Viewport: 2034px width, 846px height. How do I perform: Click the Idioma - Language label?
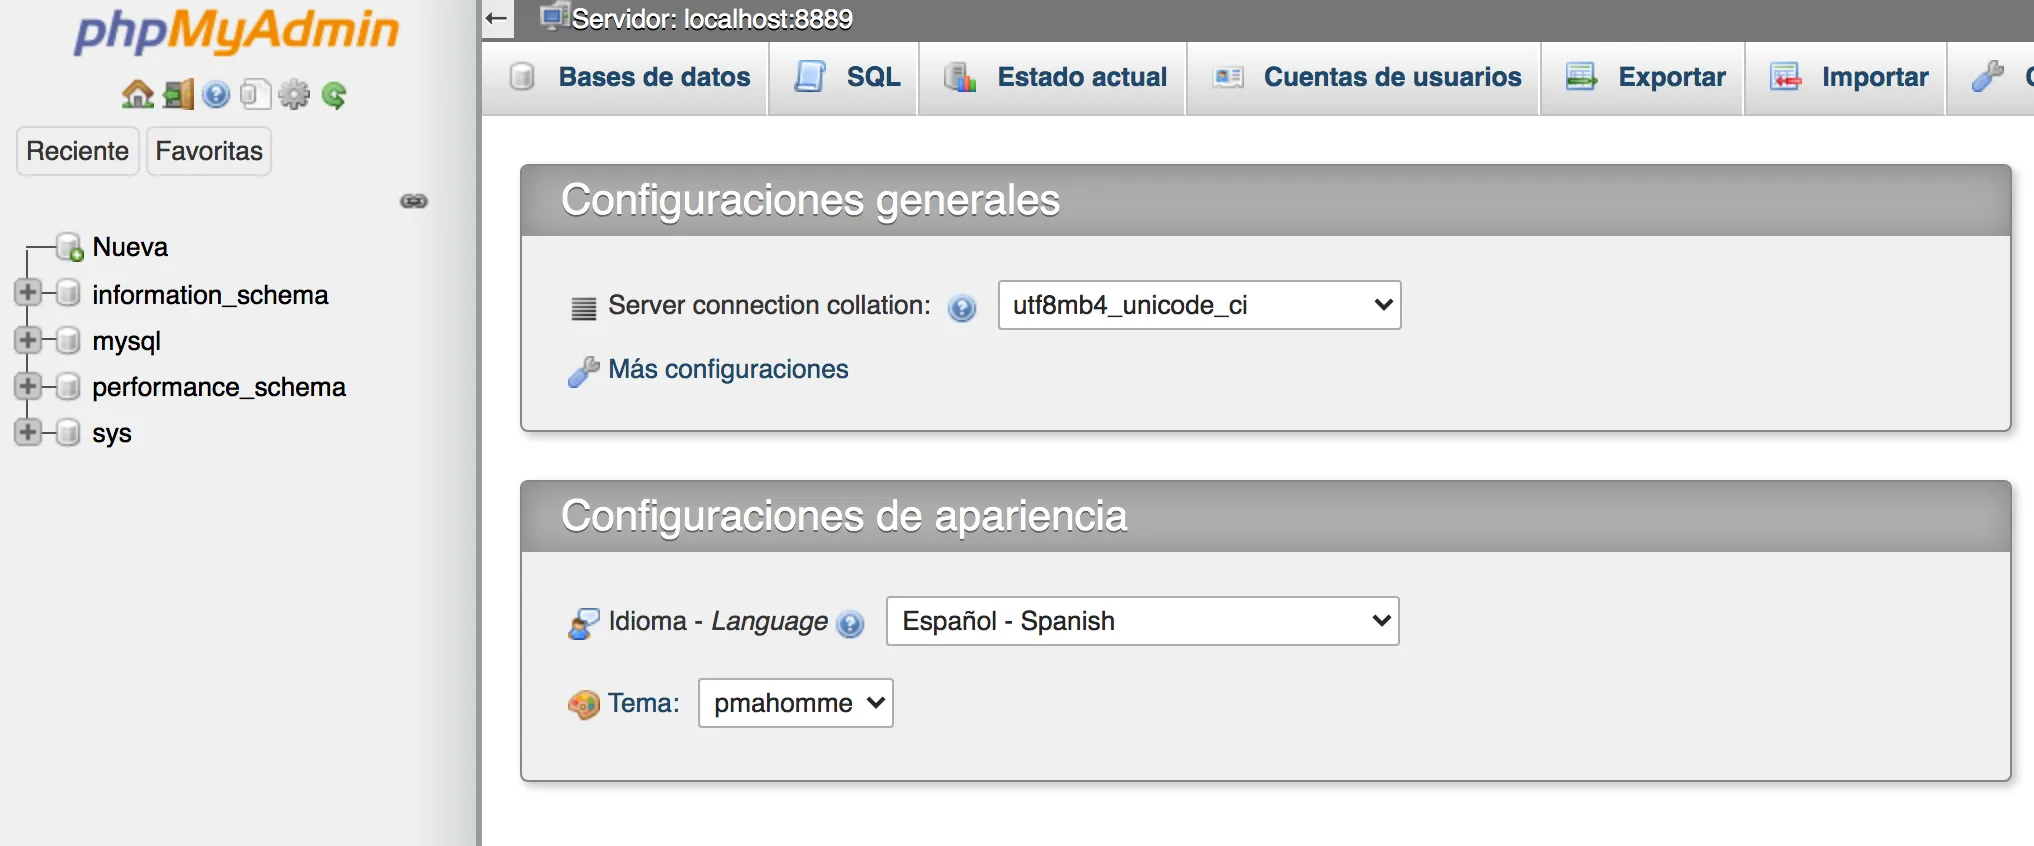(x=718, y=621)
